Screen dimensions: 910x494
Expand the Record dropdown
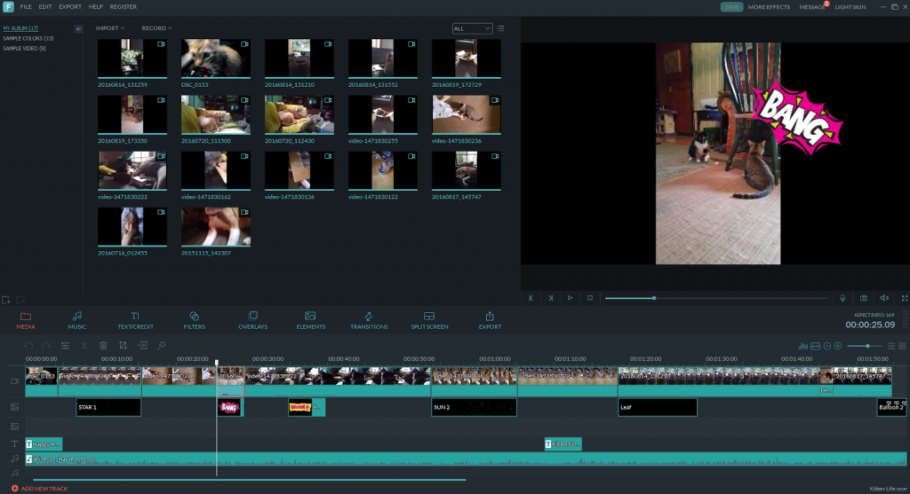pyautogui.click(x=156, y=28)
